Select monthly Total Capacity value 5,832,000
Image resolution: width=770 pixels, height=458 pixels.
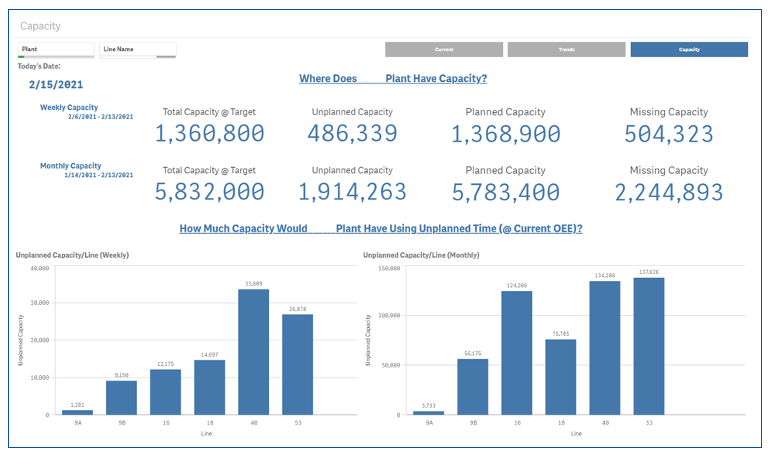[210, 192]
